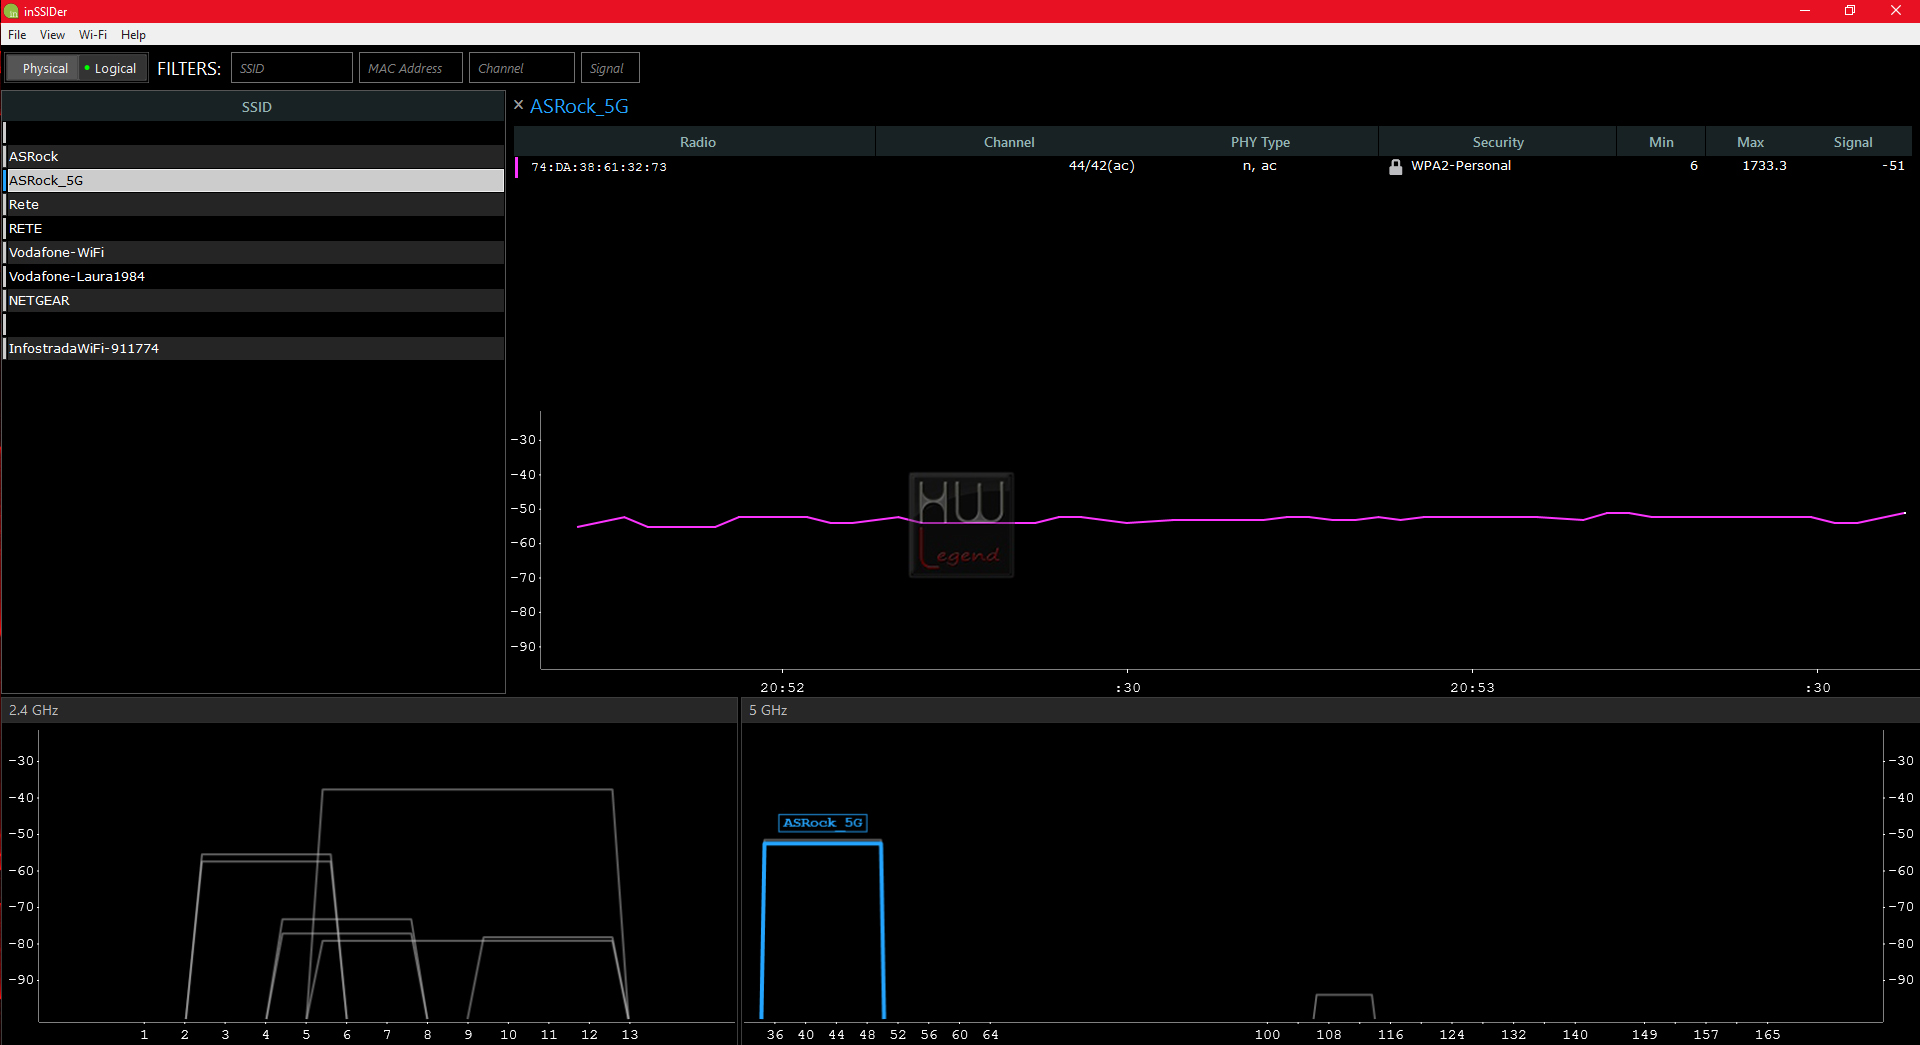This screenshot has width=1920, height=1045.
Task: Switch to Physical view
Action: [x=43, y=68]
